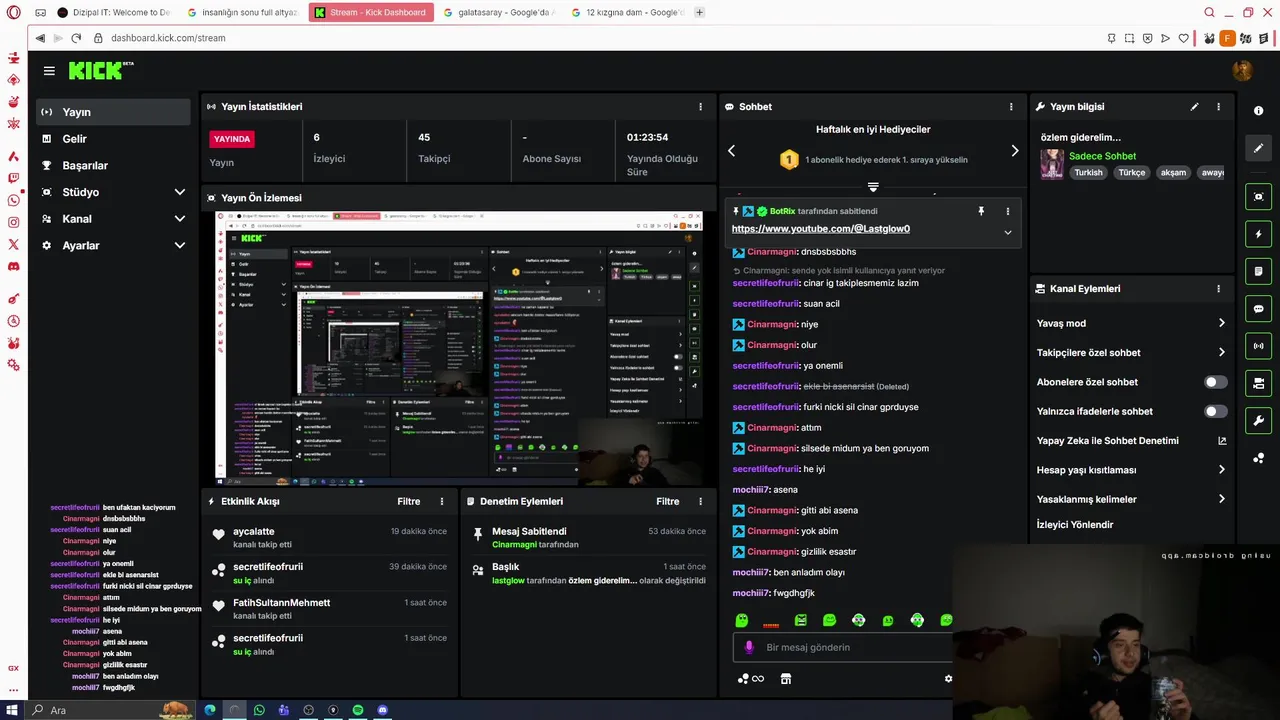Reload the page
Image resolution: width=1280 pixels, height=720 pixels.
pos(76,38)
